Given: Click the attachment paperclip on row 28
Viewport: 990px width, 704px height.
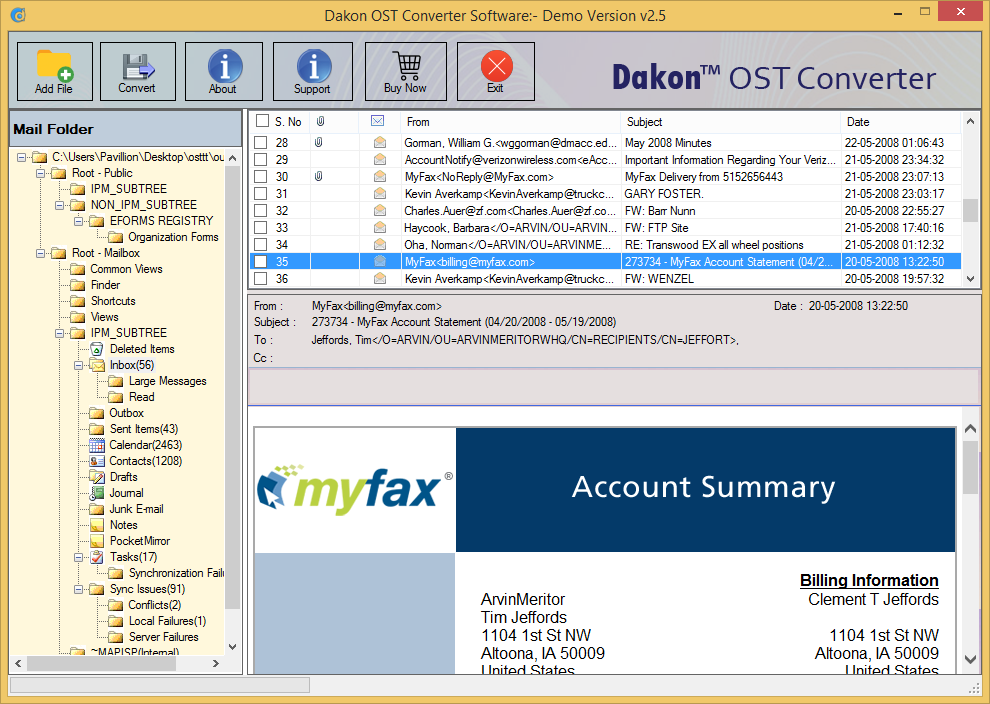Looking at the screenshot, I should coord(319,143).
